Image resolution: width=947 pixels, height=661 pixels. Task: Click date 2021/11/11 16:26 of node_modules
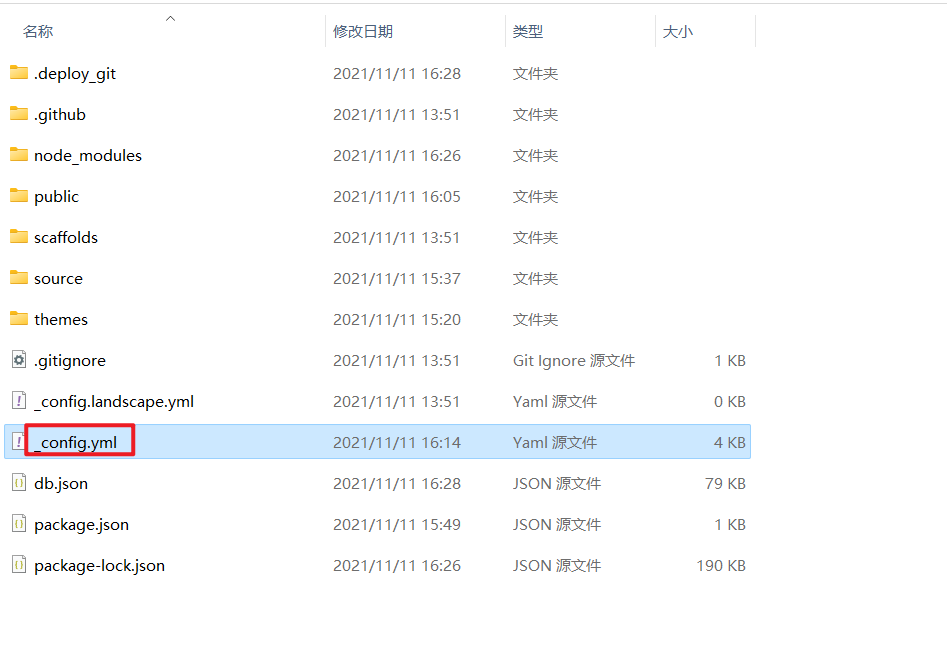pyautogui.click(x=397, y=156)
